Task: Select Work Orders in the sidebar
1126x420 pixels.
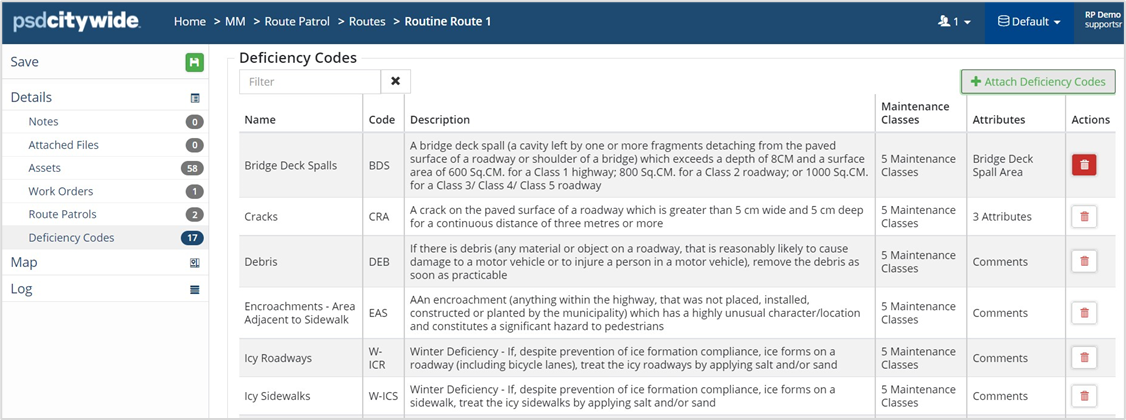Action: 61,191
